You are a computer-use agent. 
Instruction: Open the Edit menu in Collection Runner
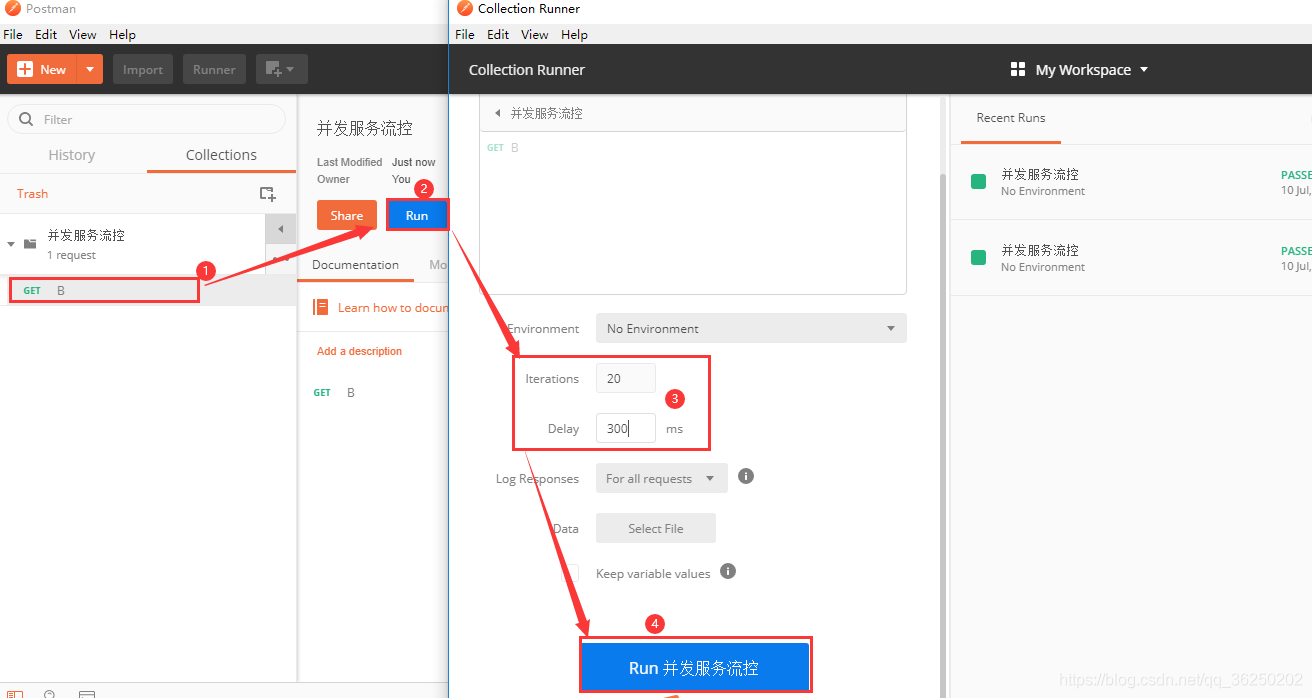point(498,34)
